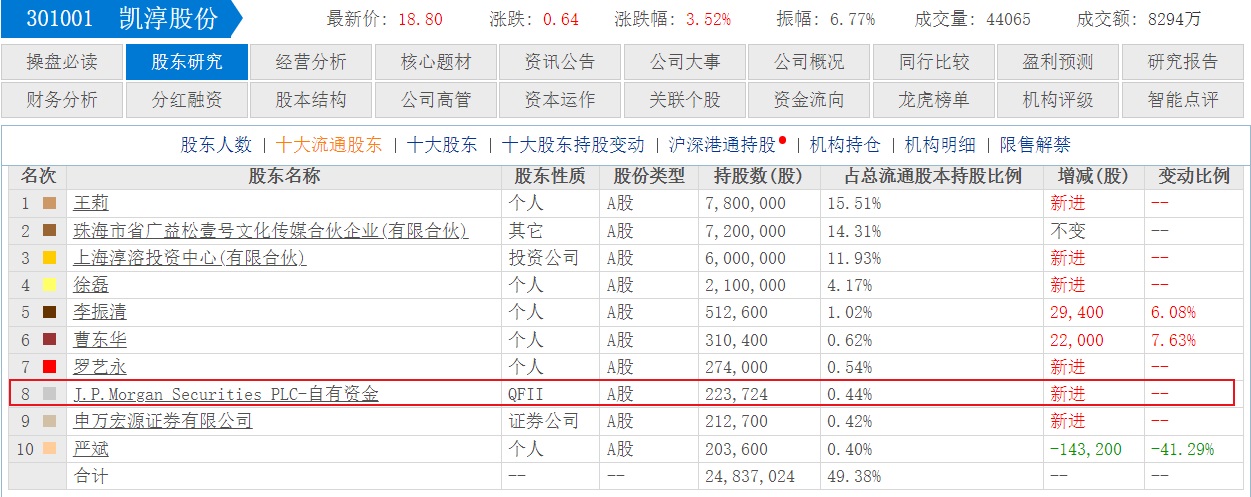Open shareholder 李振清 link

100,312
